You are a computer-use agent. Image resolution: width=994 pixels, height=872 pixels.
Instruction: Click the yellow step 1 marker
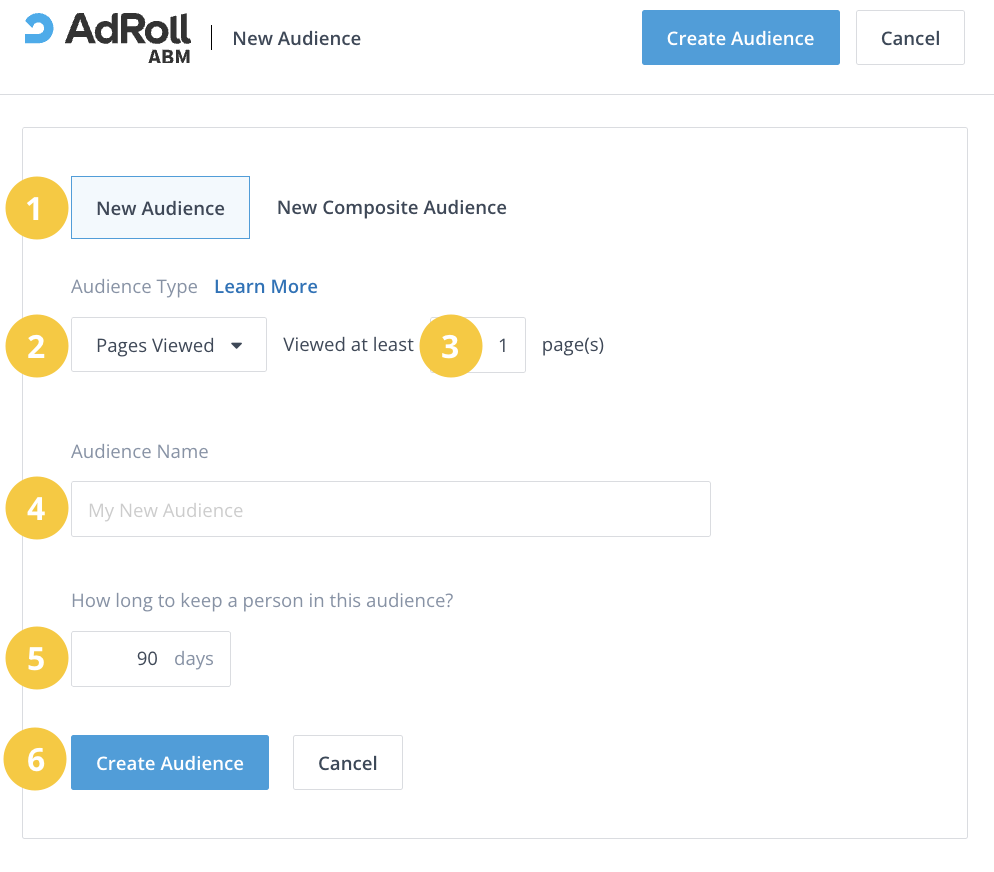click(x=36, y=209)
